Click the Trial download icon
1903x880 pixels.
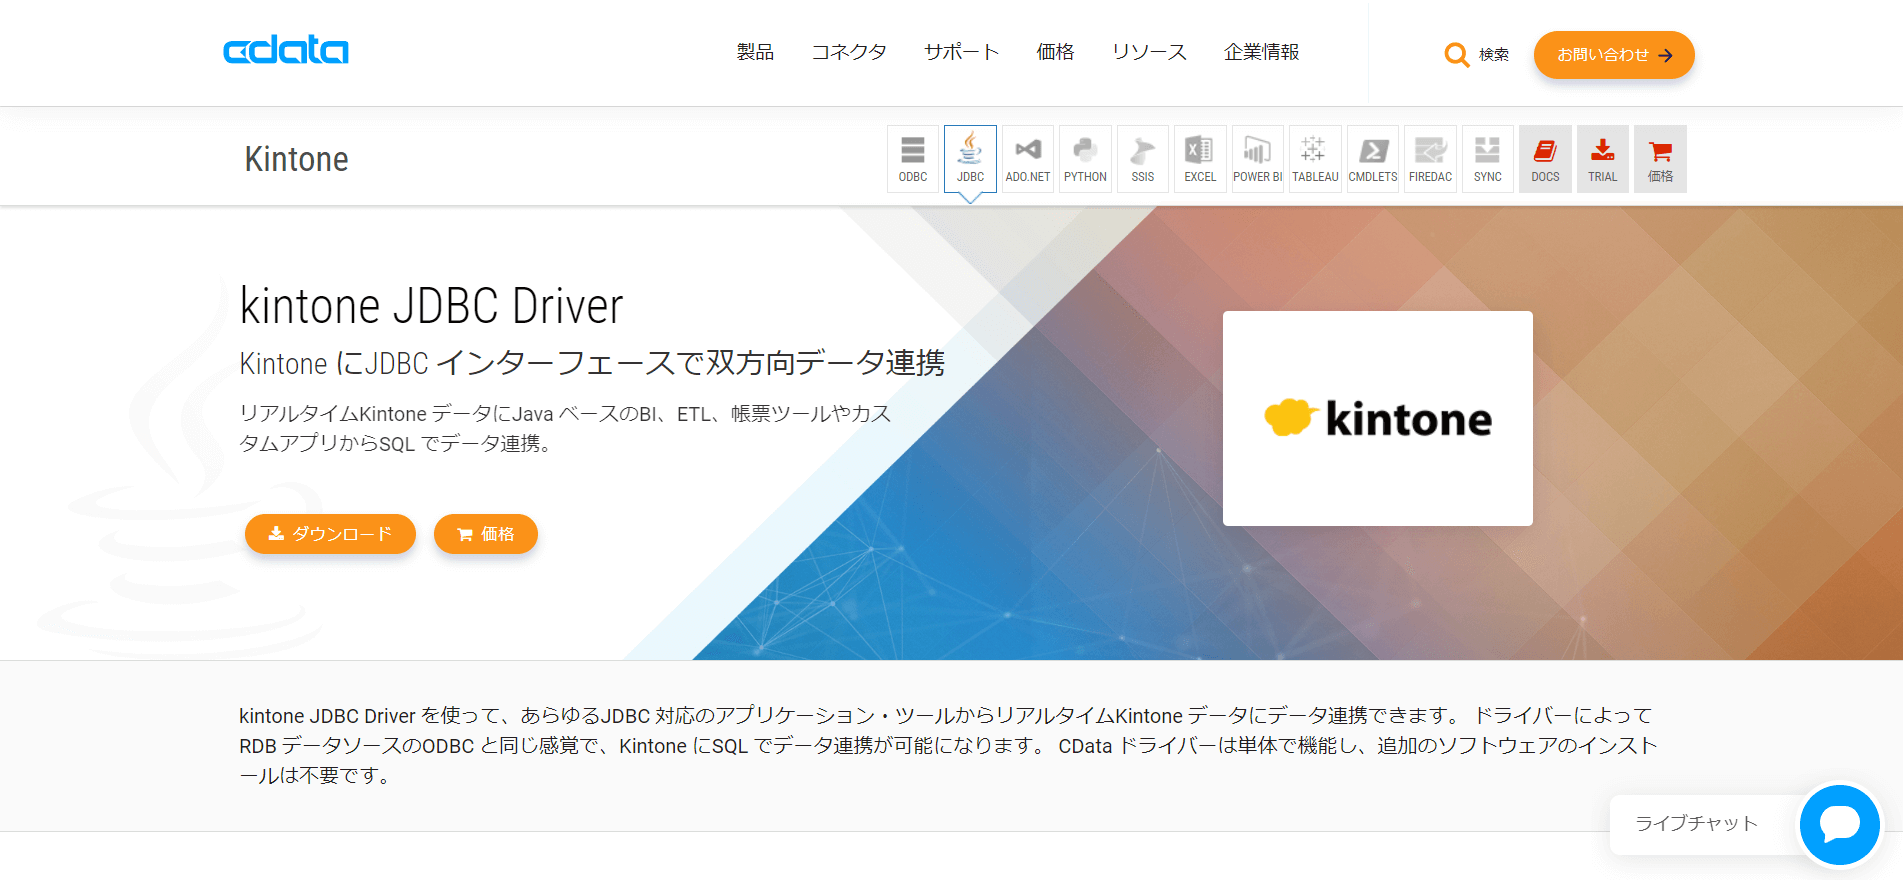pos(1603,159)
